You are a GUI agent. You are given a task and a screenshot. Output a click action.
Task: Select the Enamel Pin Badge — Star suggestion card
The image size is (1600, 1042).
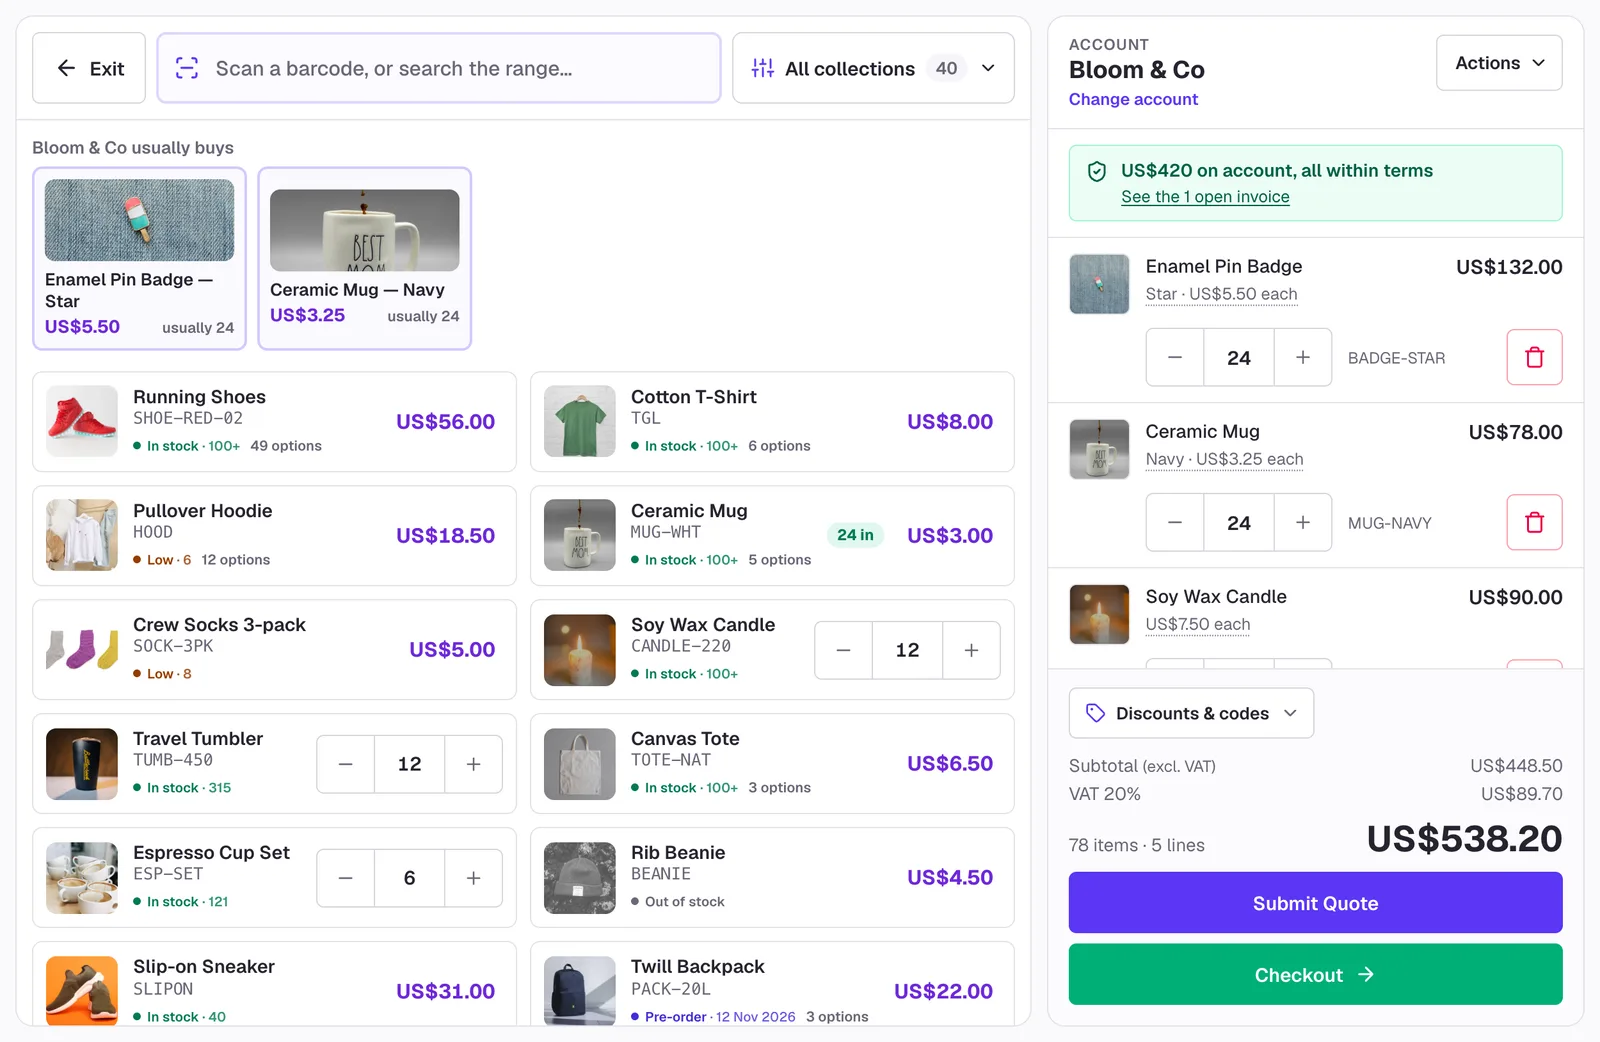(x=139, y=259)
